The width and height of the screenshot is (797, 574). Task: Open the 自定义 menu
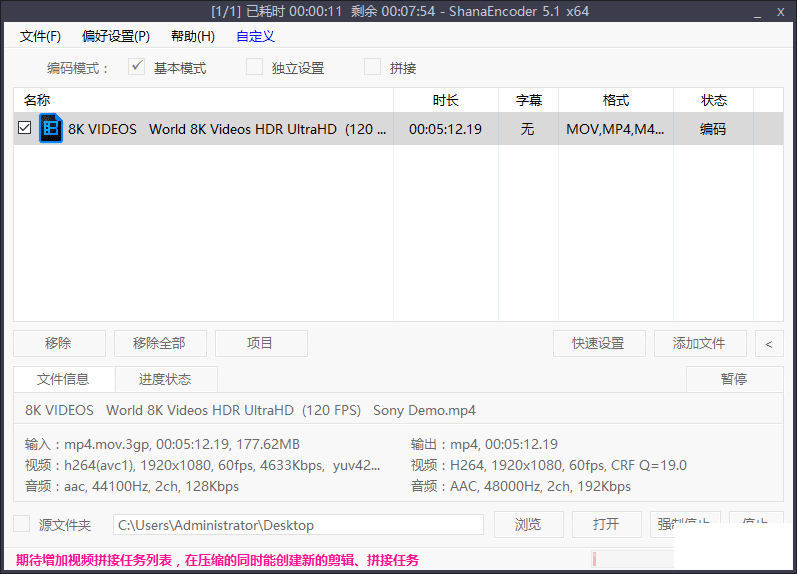[255, 37]
